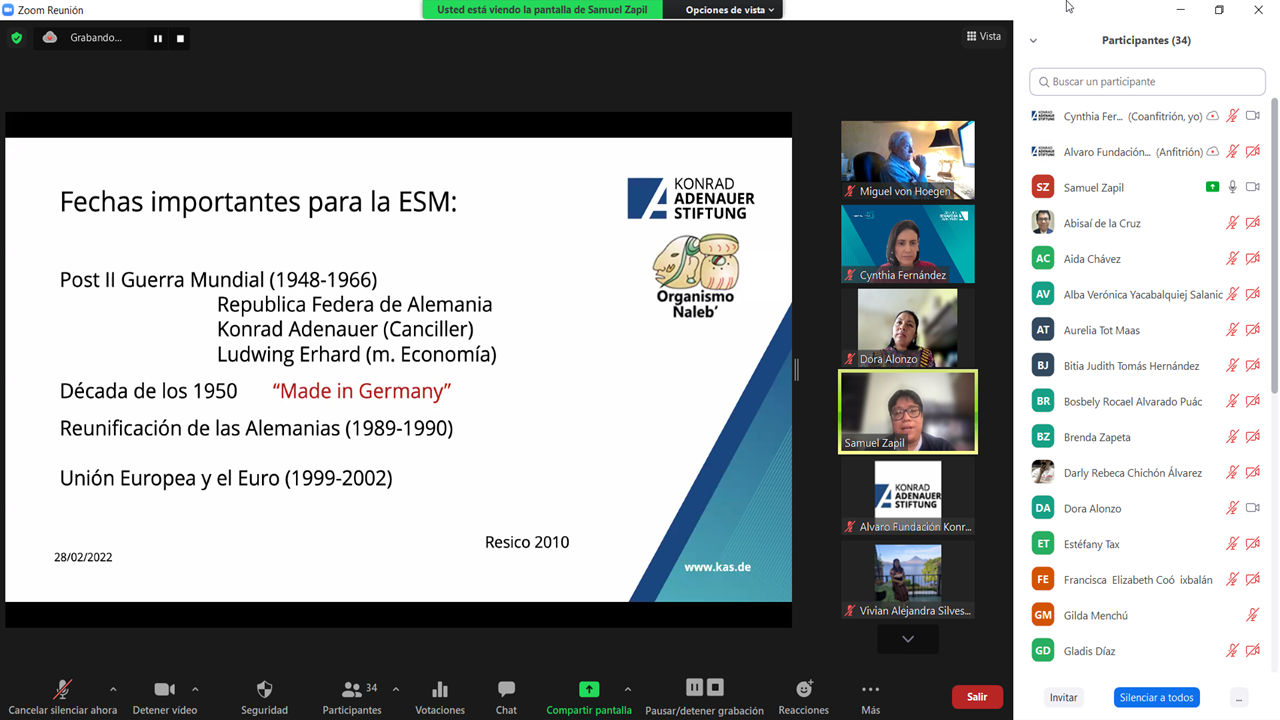Viewport: 1280px width, 720px height.
Task: Open the Reacciones emoji icon
Action: (x=803, y=690)
